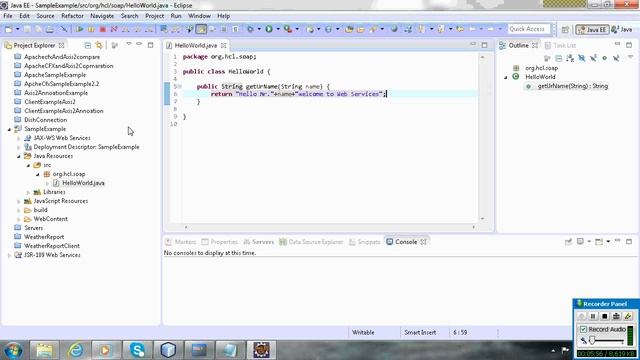Switch to the Markers tab

pos(181,242)
